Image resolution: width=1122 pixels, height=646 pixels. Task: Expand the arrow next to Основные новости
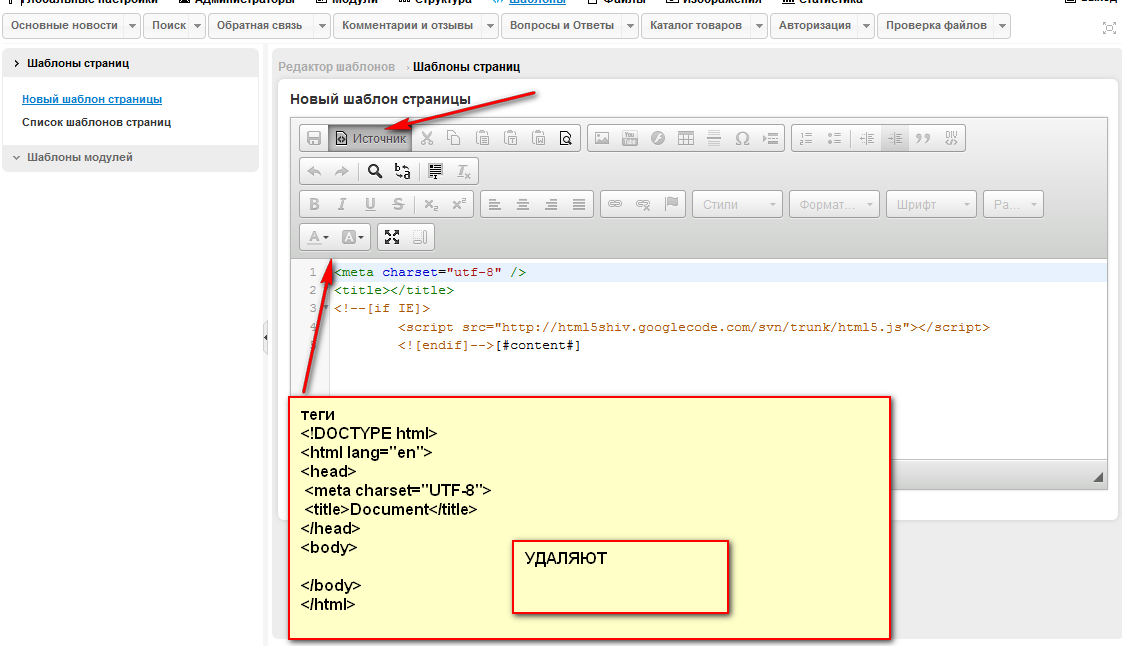[132, 26]
